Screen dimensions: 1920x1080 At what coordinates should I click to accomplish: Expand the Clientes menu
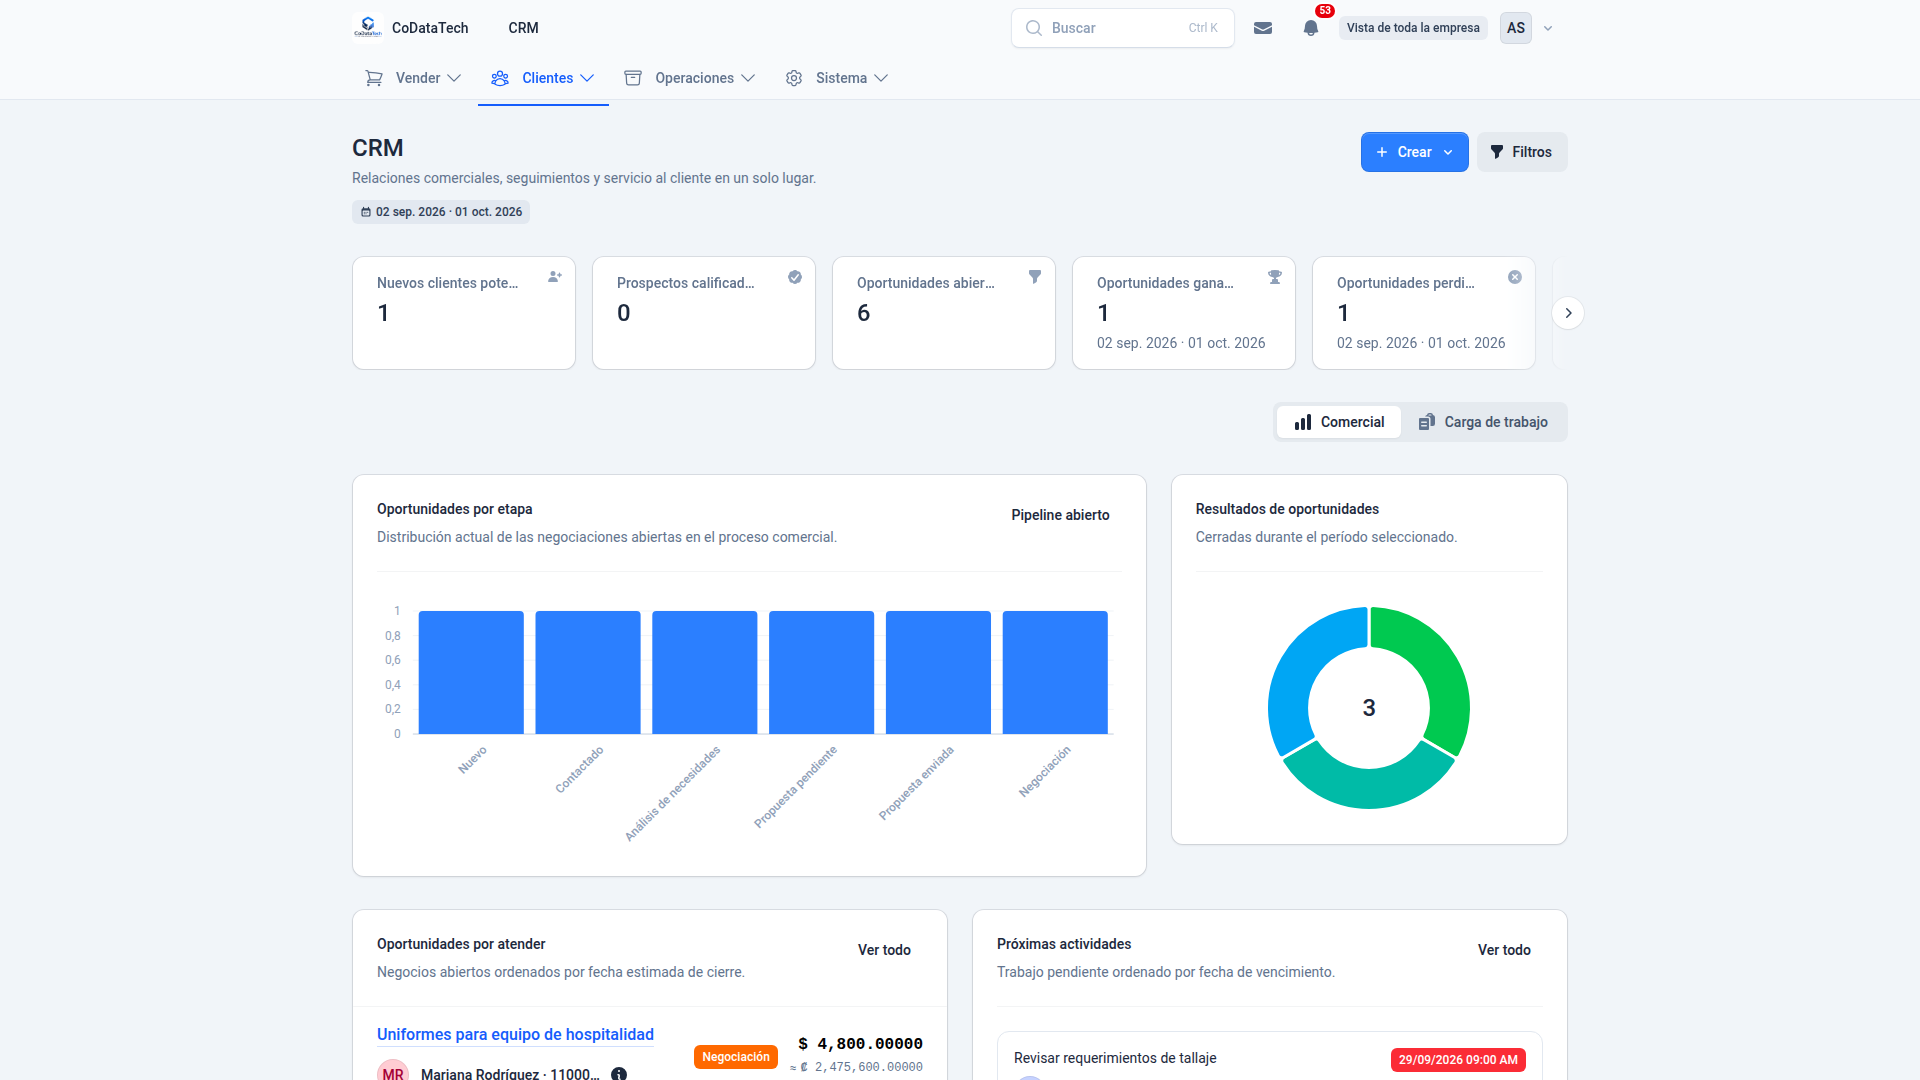[x=543, y=78]
